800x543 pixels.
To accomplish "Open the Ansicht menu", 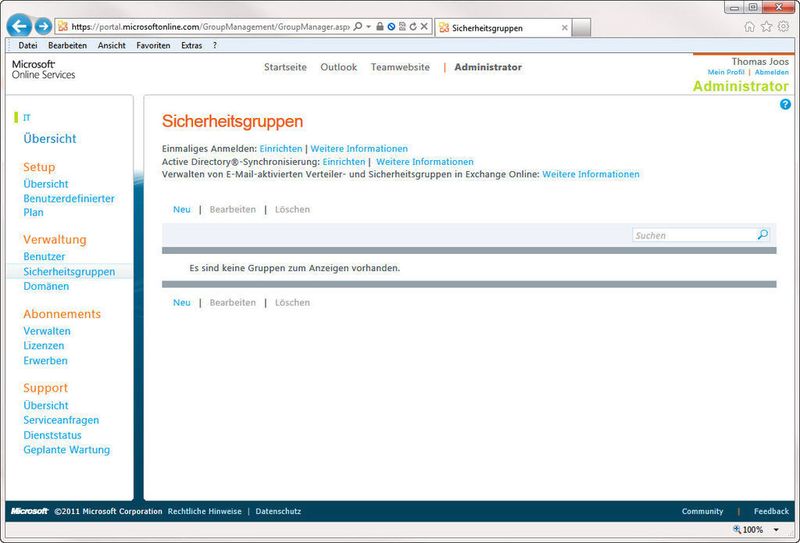I will [112, 45].
